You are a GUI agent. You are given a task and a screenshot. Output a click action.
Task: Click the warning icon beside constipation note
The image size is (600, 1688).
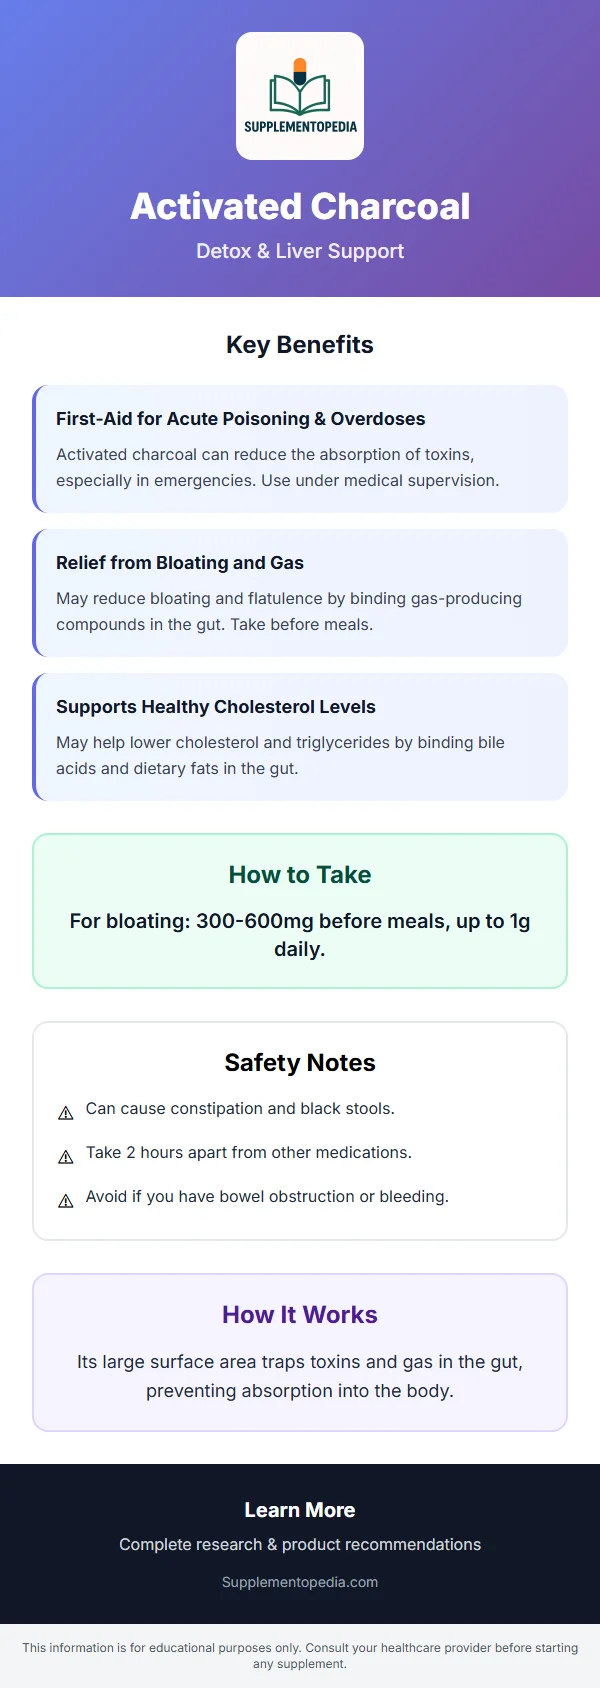(66, 1113)
